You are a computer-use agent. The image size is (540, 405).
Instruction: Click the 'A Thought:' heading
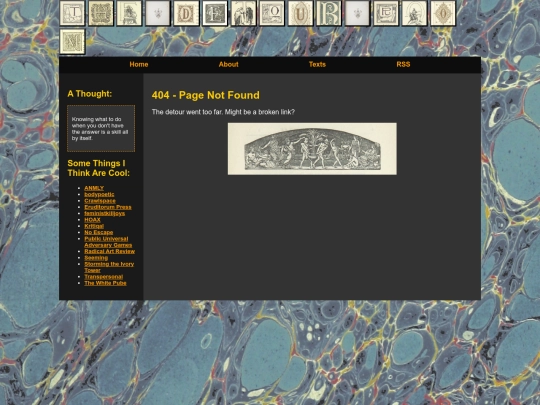[x=90, y=94]
